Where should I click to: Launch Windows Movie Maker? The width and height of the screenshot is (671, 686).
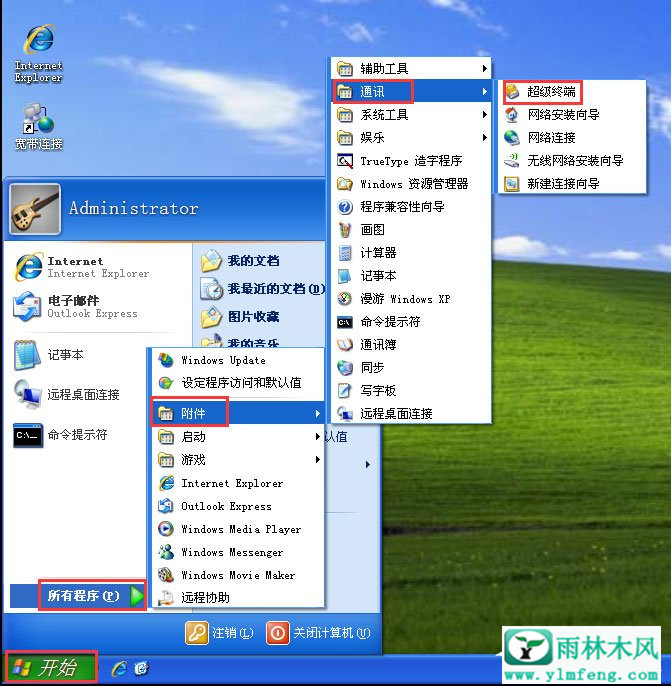tap(238, 575)
